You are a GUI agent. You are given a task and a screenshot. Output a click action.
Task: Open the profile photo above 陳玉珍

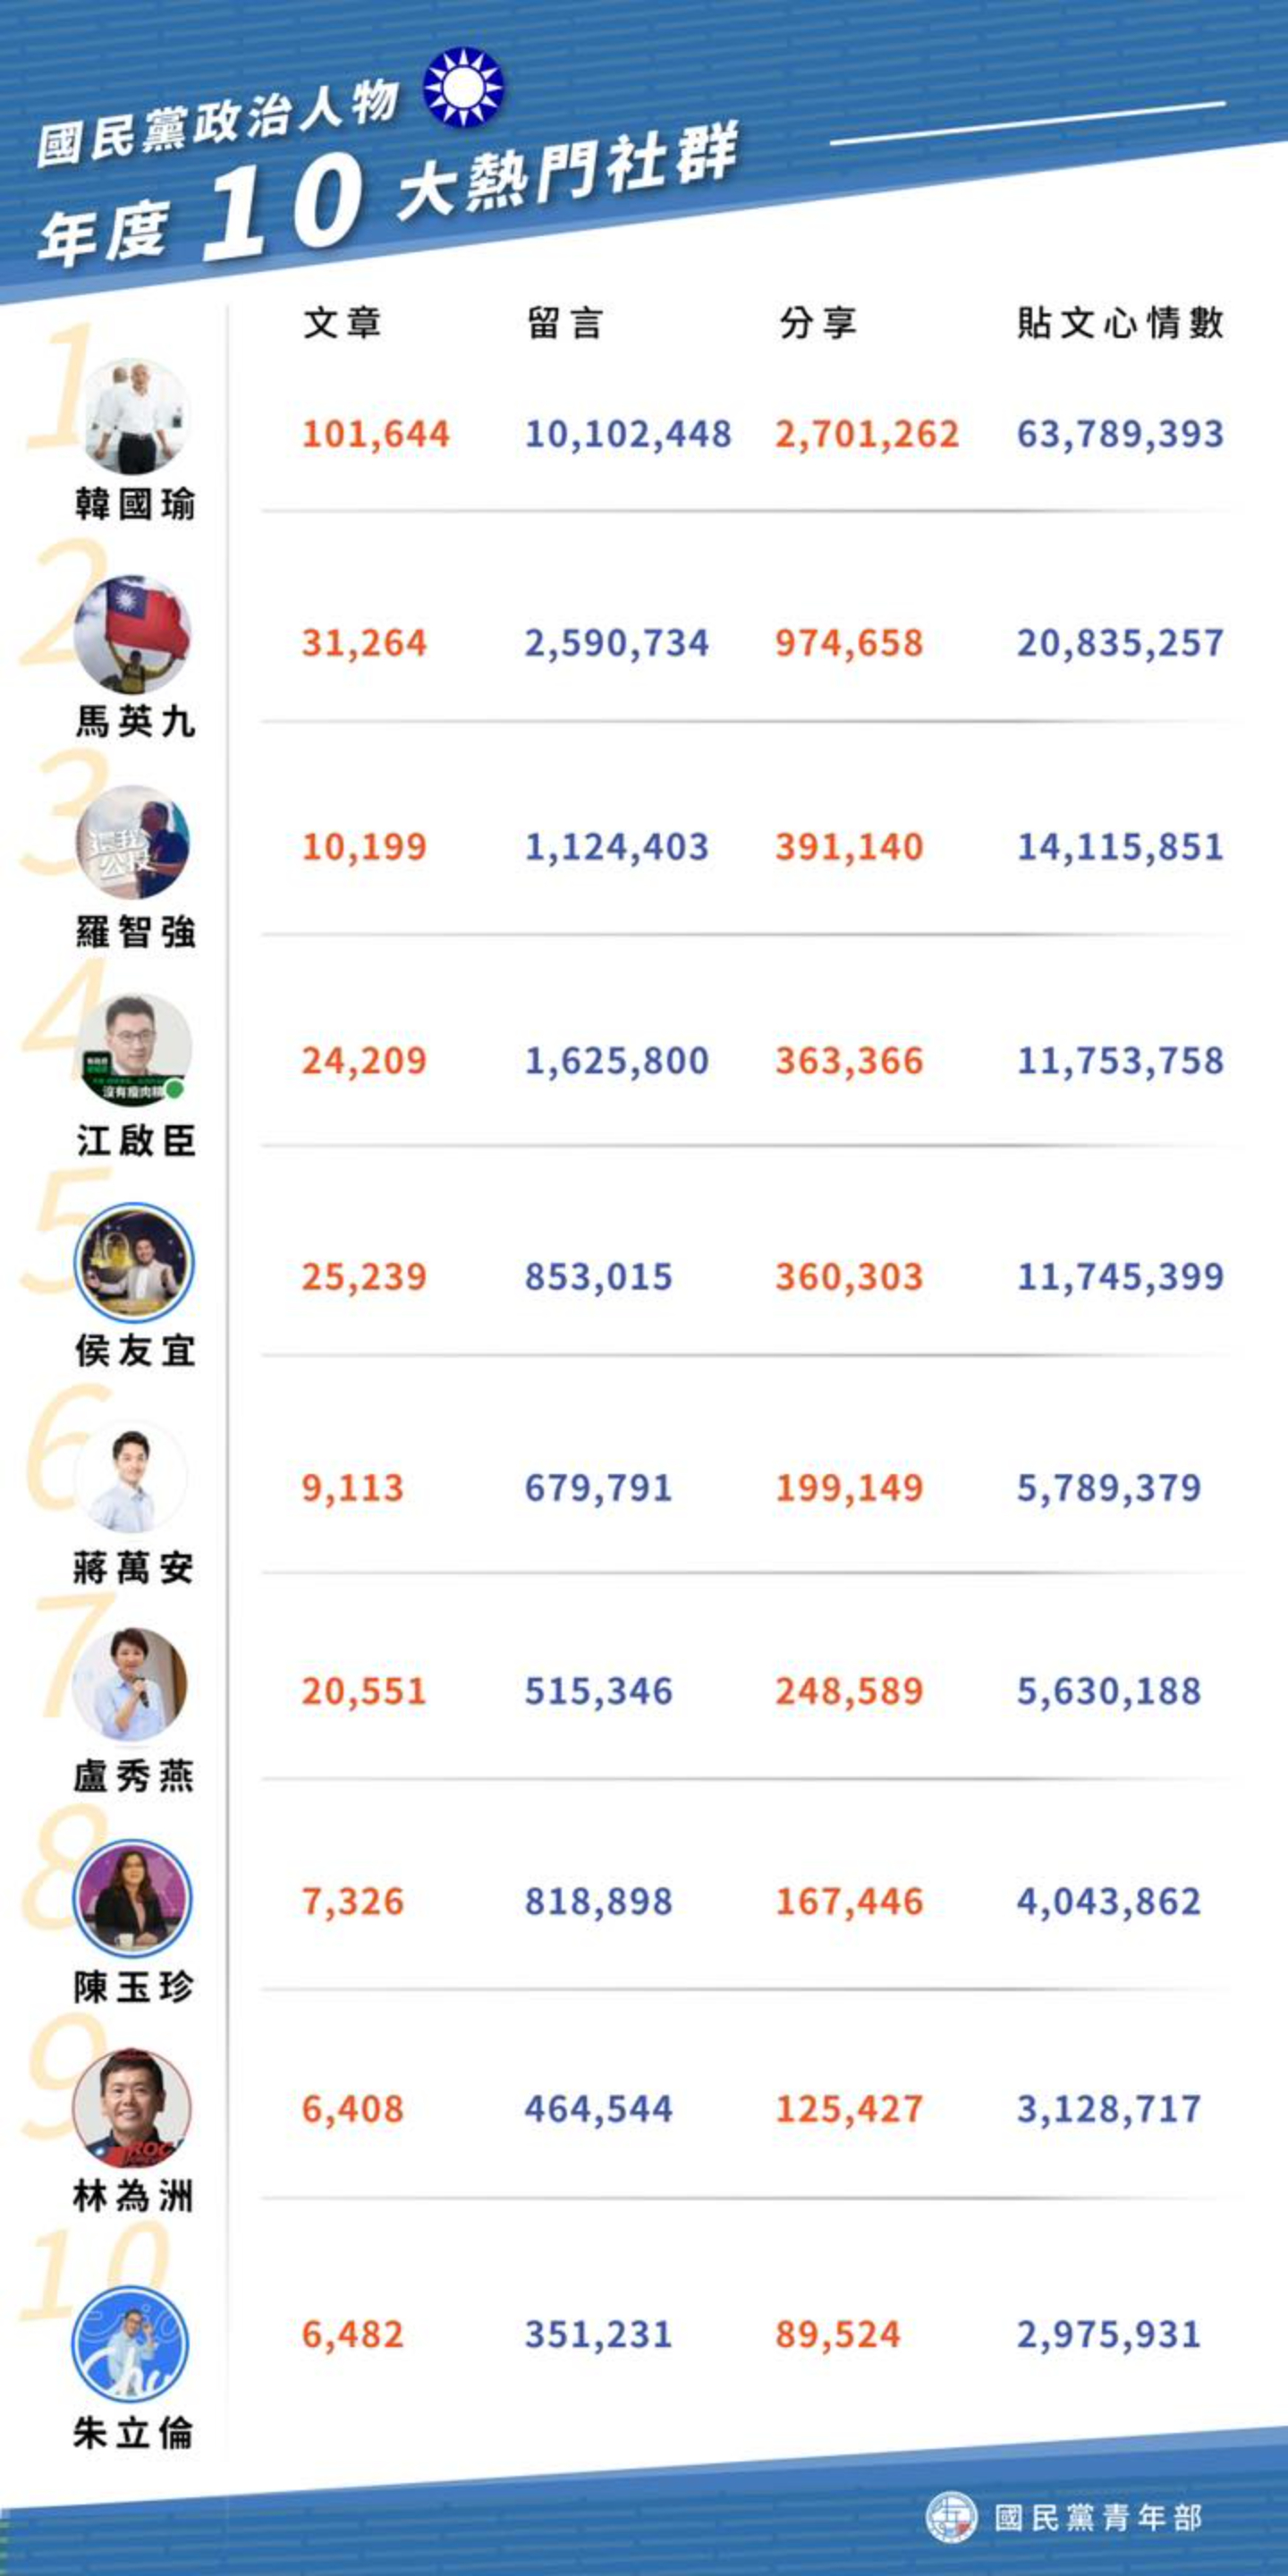[132, 1898]
